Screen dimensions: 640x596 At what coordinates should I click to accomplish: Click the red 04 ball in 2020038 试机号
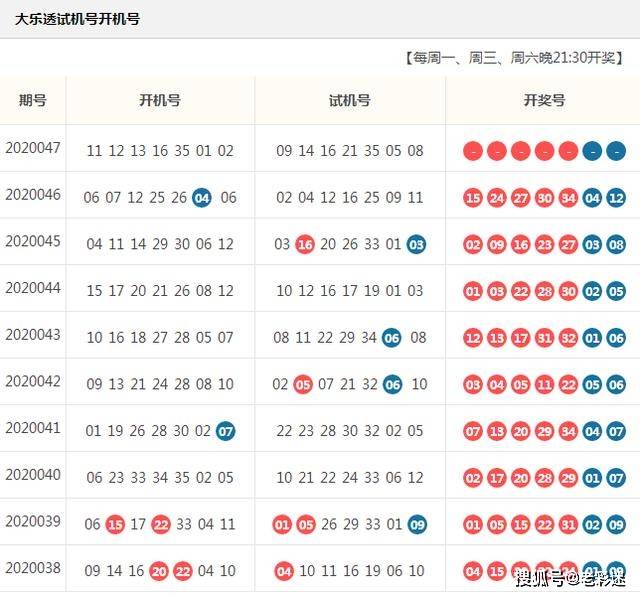[x=284, y=571]
